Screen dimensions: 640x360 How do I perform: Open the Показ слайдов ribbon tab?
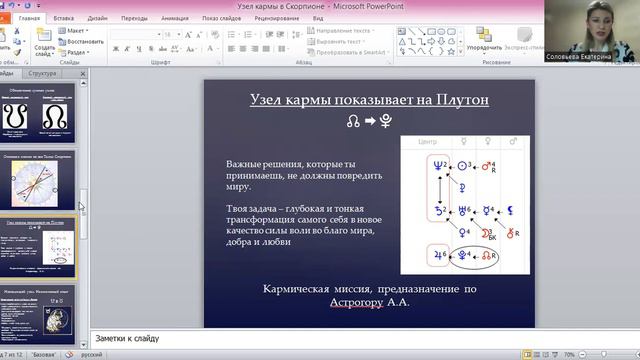tap(222, 18)
